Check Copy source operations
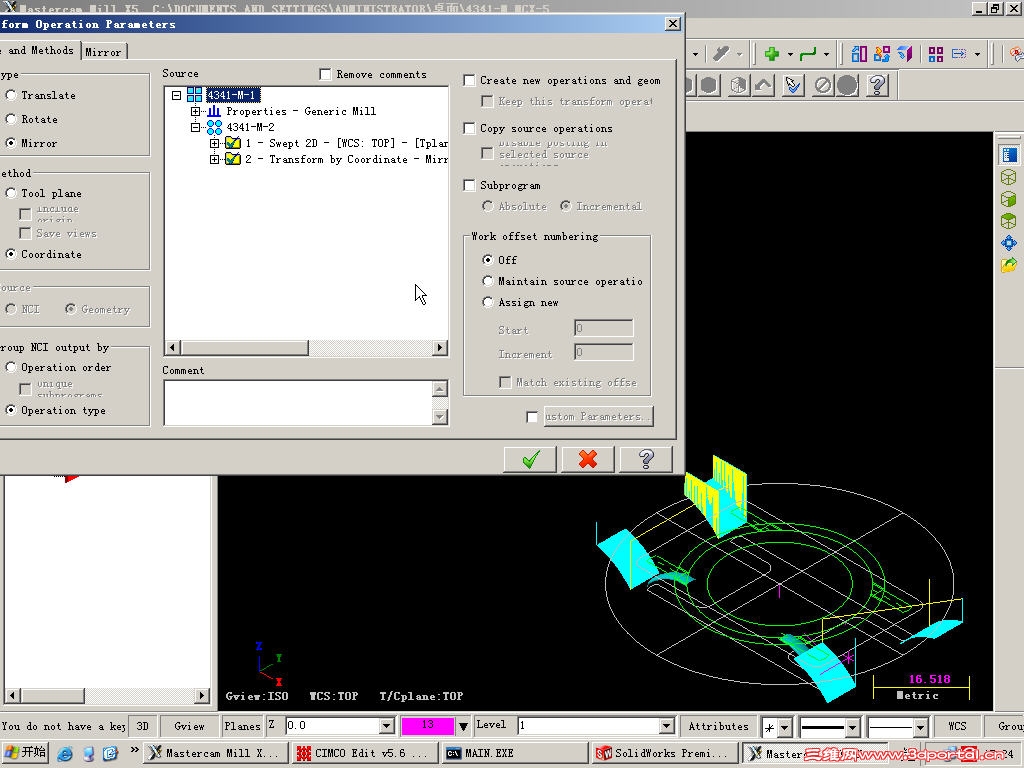 point(469,129)
